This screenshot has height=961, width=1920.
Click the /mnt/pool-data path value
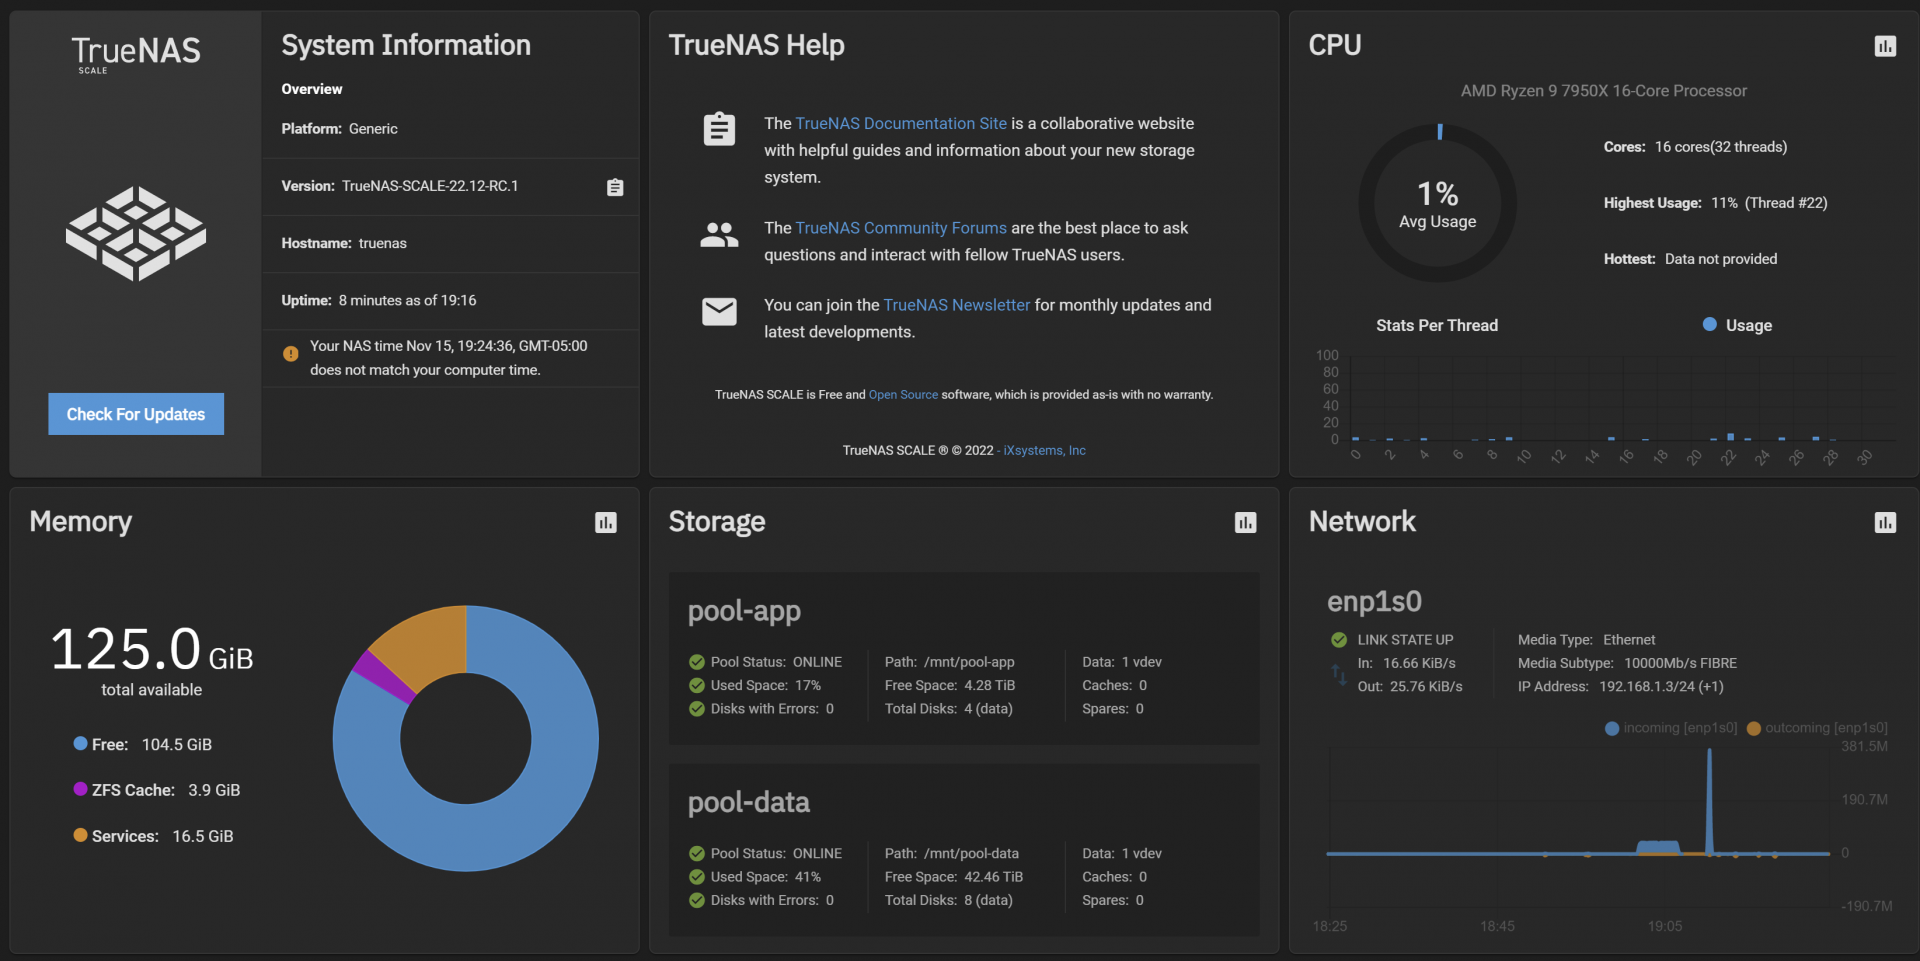point(971,853)
